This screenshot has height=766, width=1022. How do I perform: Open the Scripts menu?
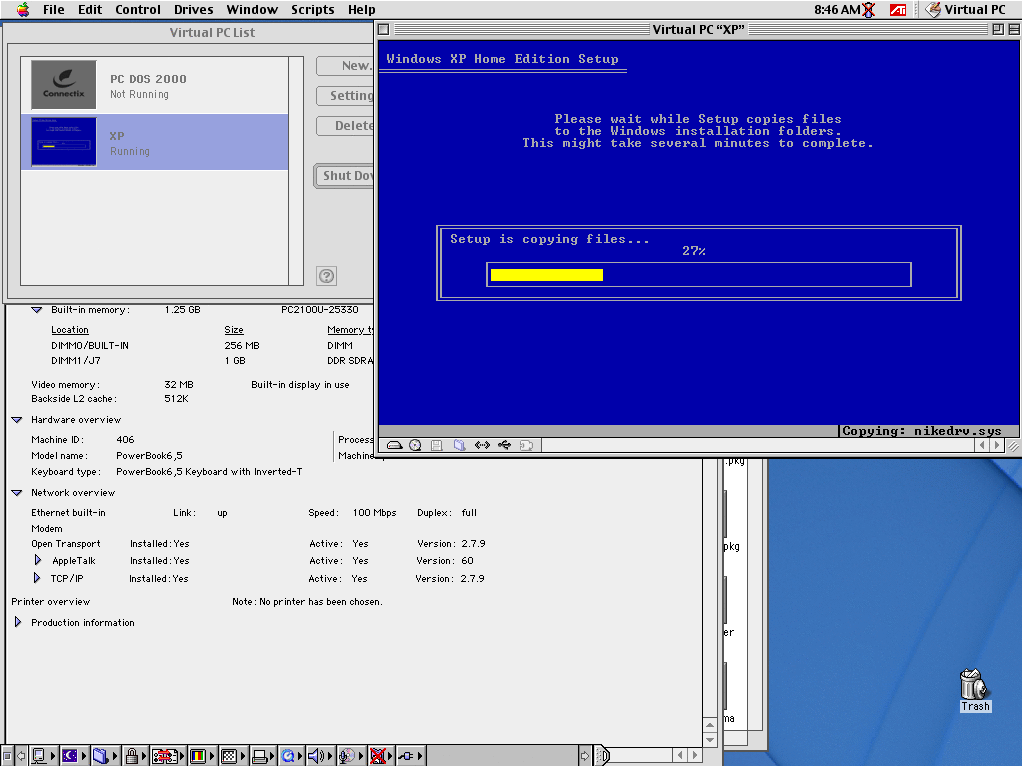pos(312,10)
